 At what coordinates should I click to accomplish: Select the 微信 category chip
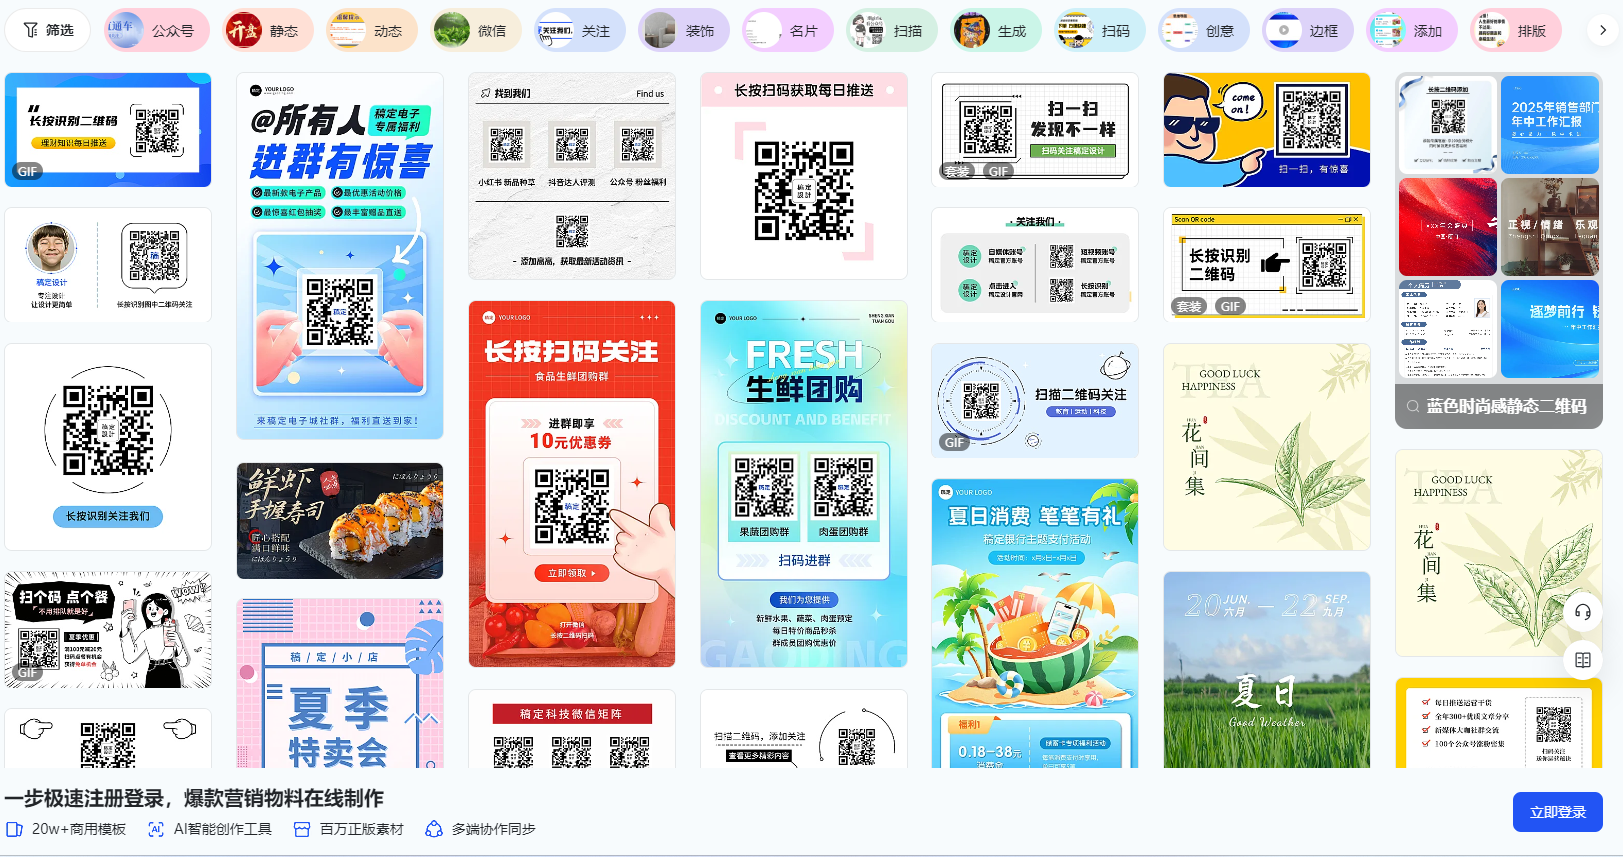point(475,30)
